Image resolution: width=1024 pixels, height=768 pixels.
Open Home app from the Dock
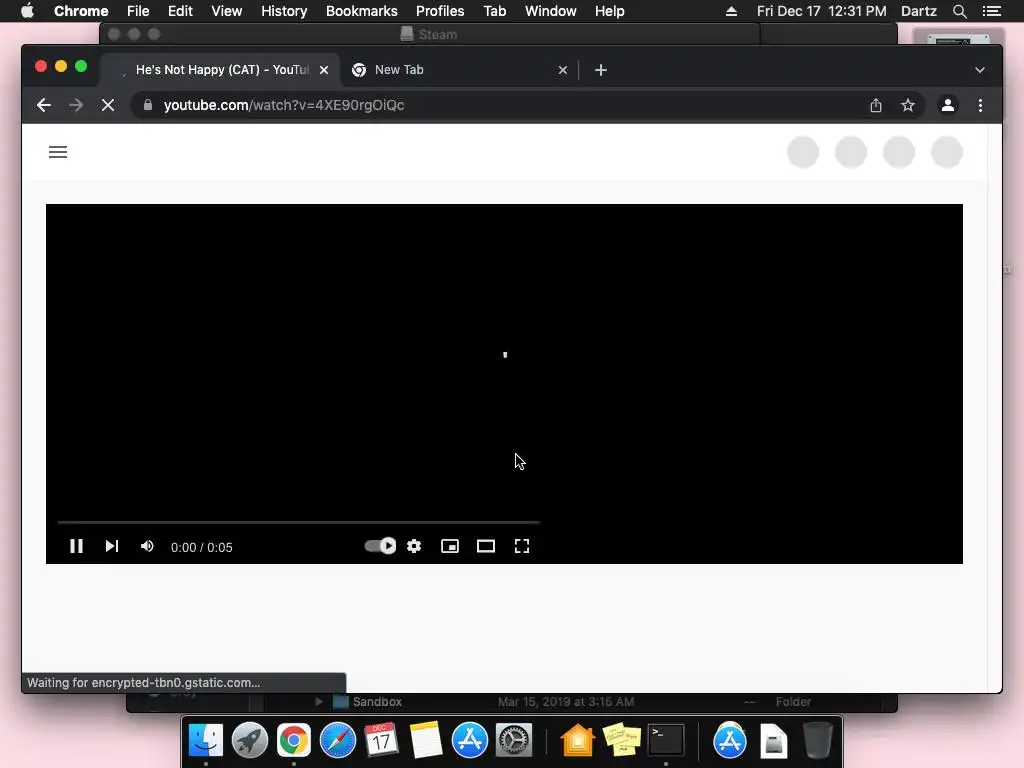[578, 741]
